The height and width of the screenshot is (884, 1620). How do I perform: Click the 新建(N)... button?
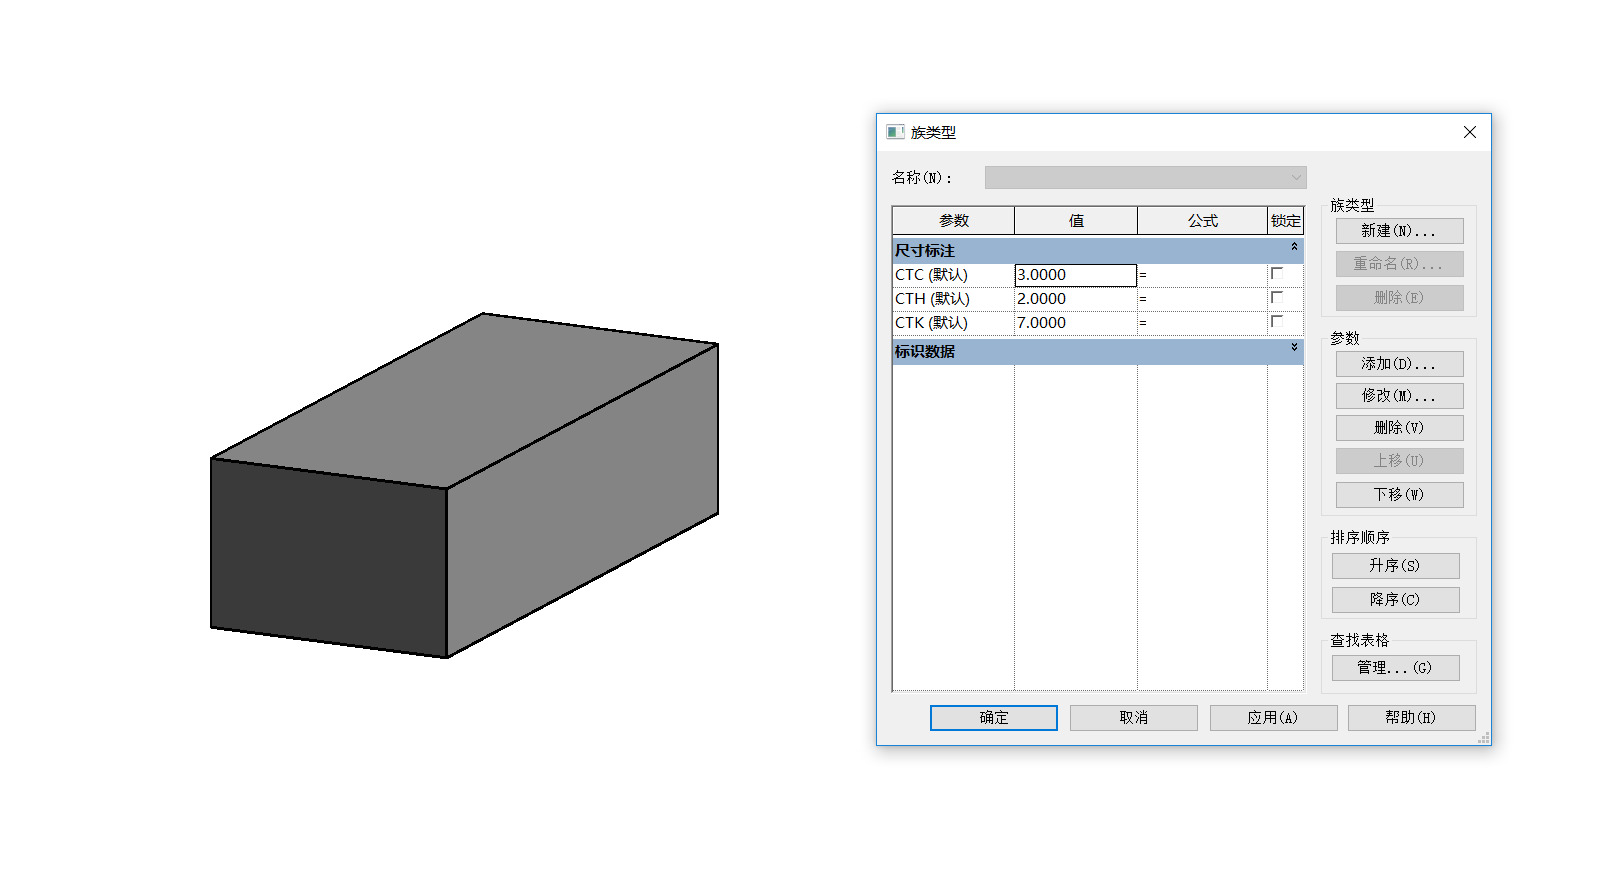click(x=1399, y=231)
